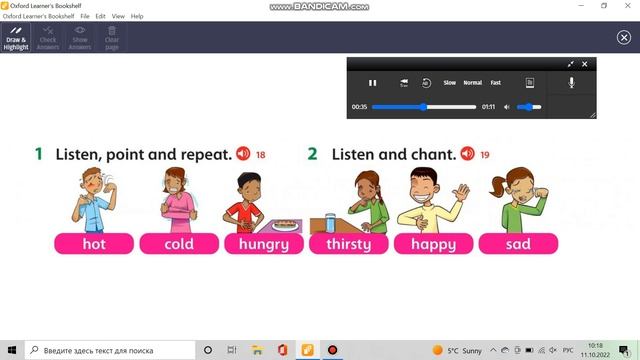
Task: Click the muted volume tray icon
Action: [553, 350]
